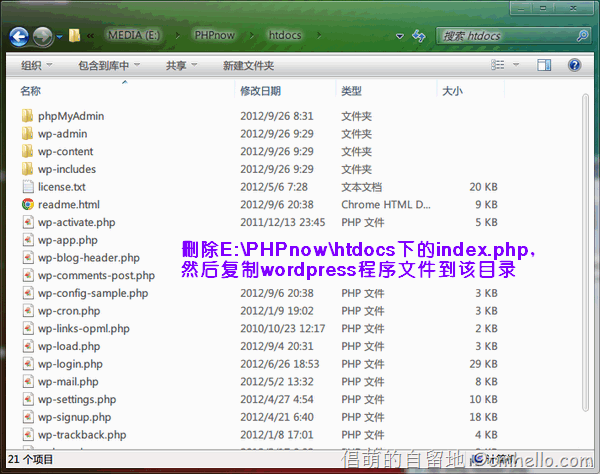600x474 pixels.
Task: Select the wp-activate.php file icon
Action: click(28, 222)
